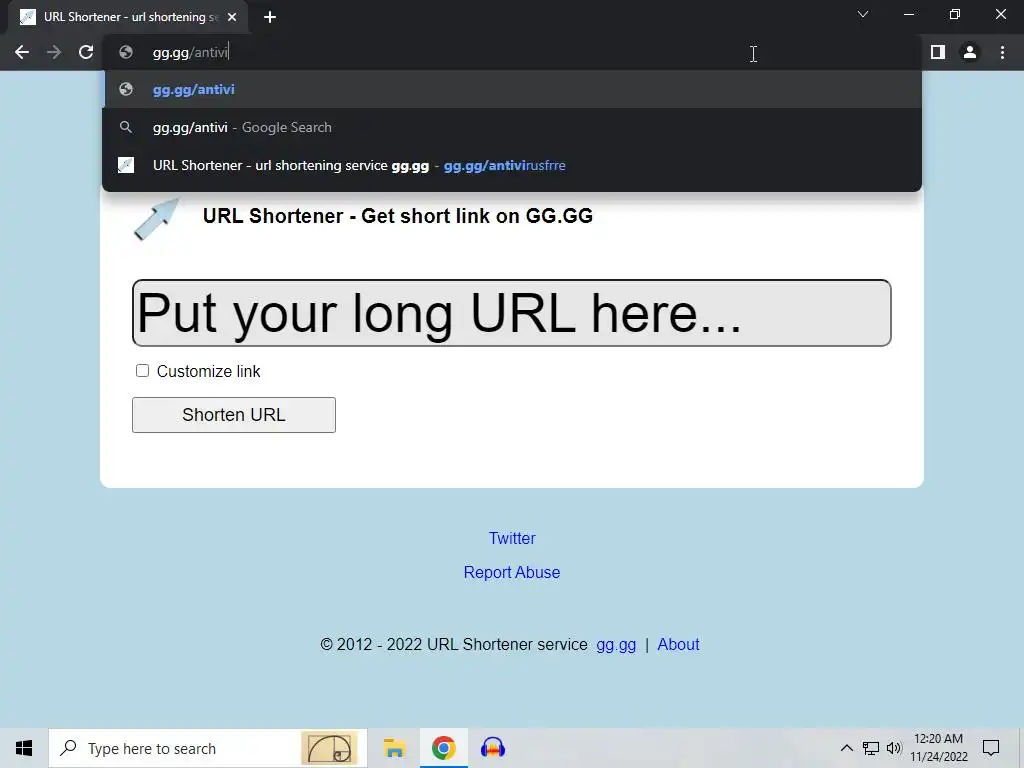Viewport: 1024px width, 768px height.
Task: Choose the gg.gg/antivi URL suggestion
Action: (x=512, y=89)
